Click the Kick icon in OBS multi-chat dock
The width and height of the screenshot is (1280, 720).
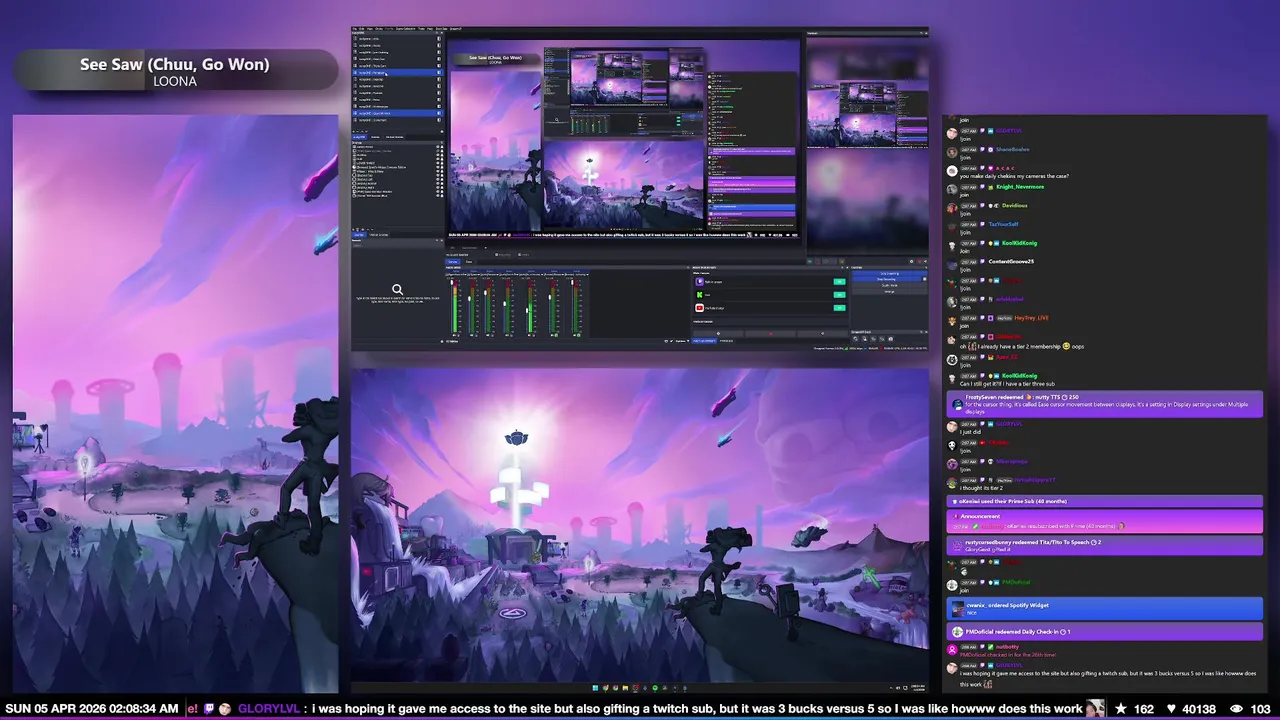[700, 295]
